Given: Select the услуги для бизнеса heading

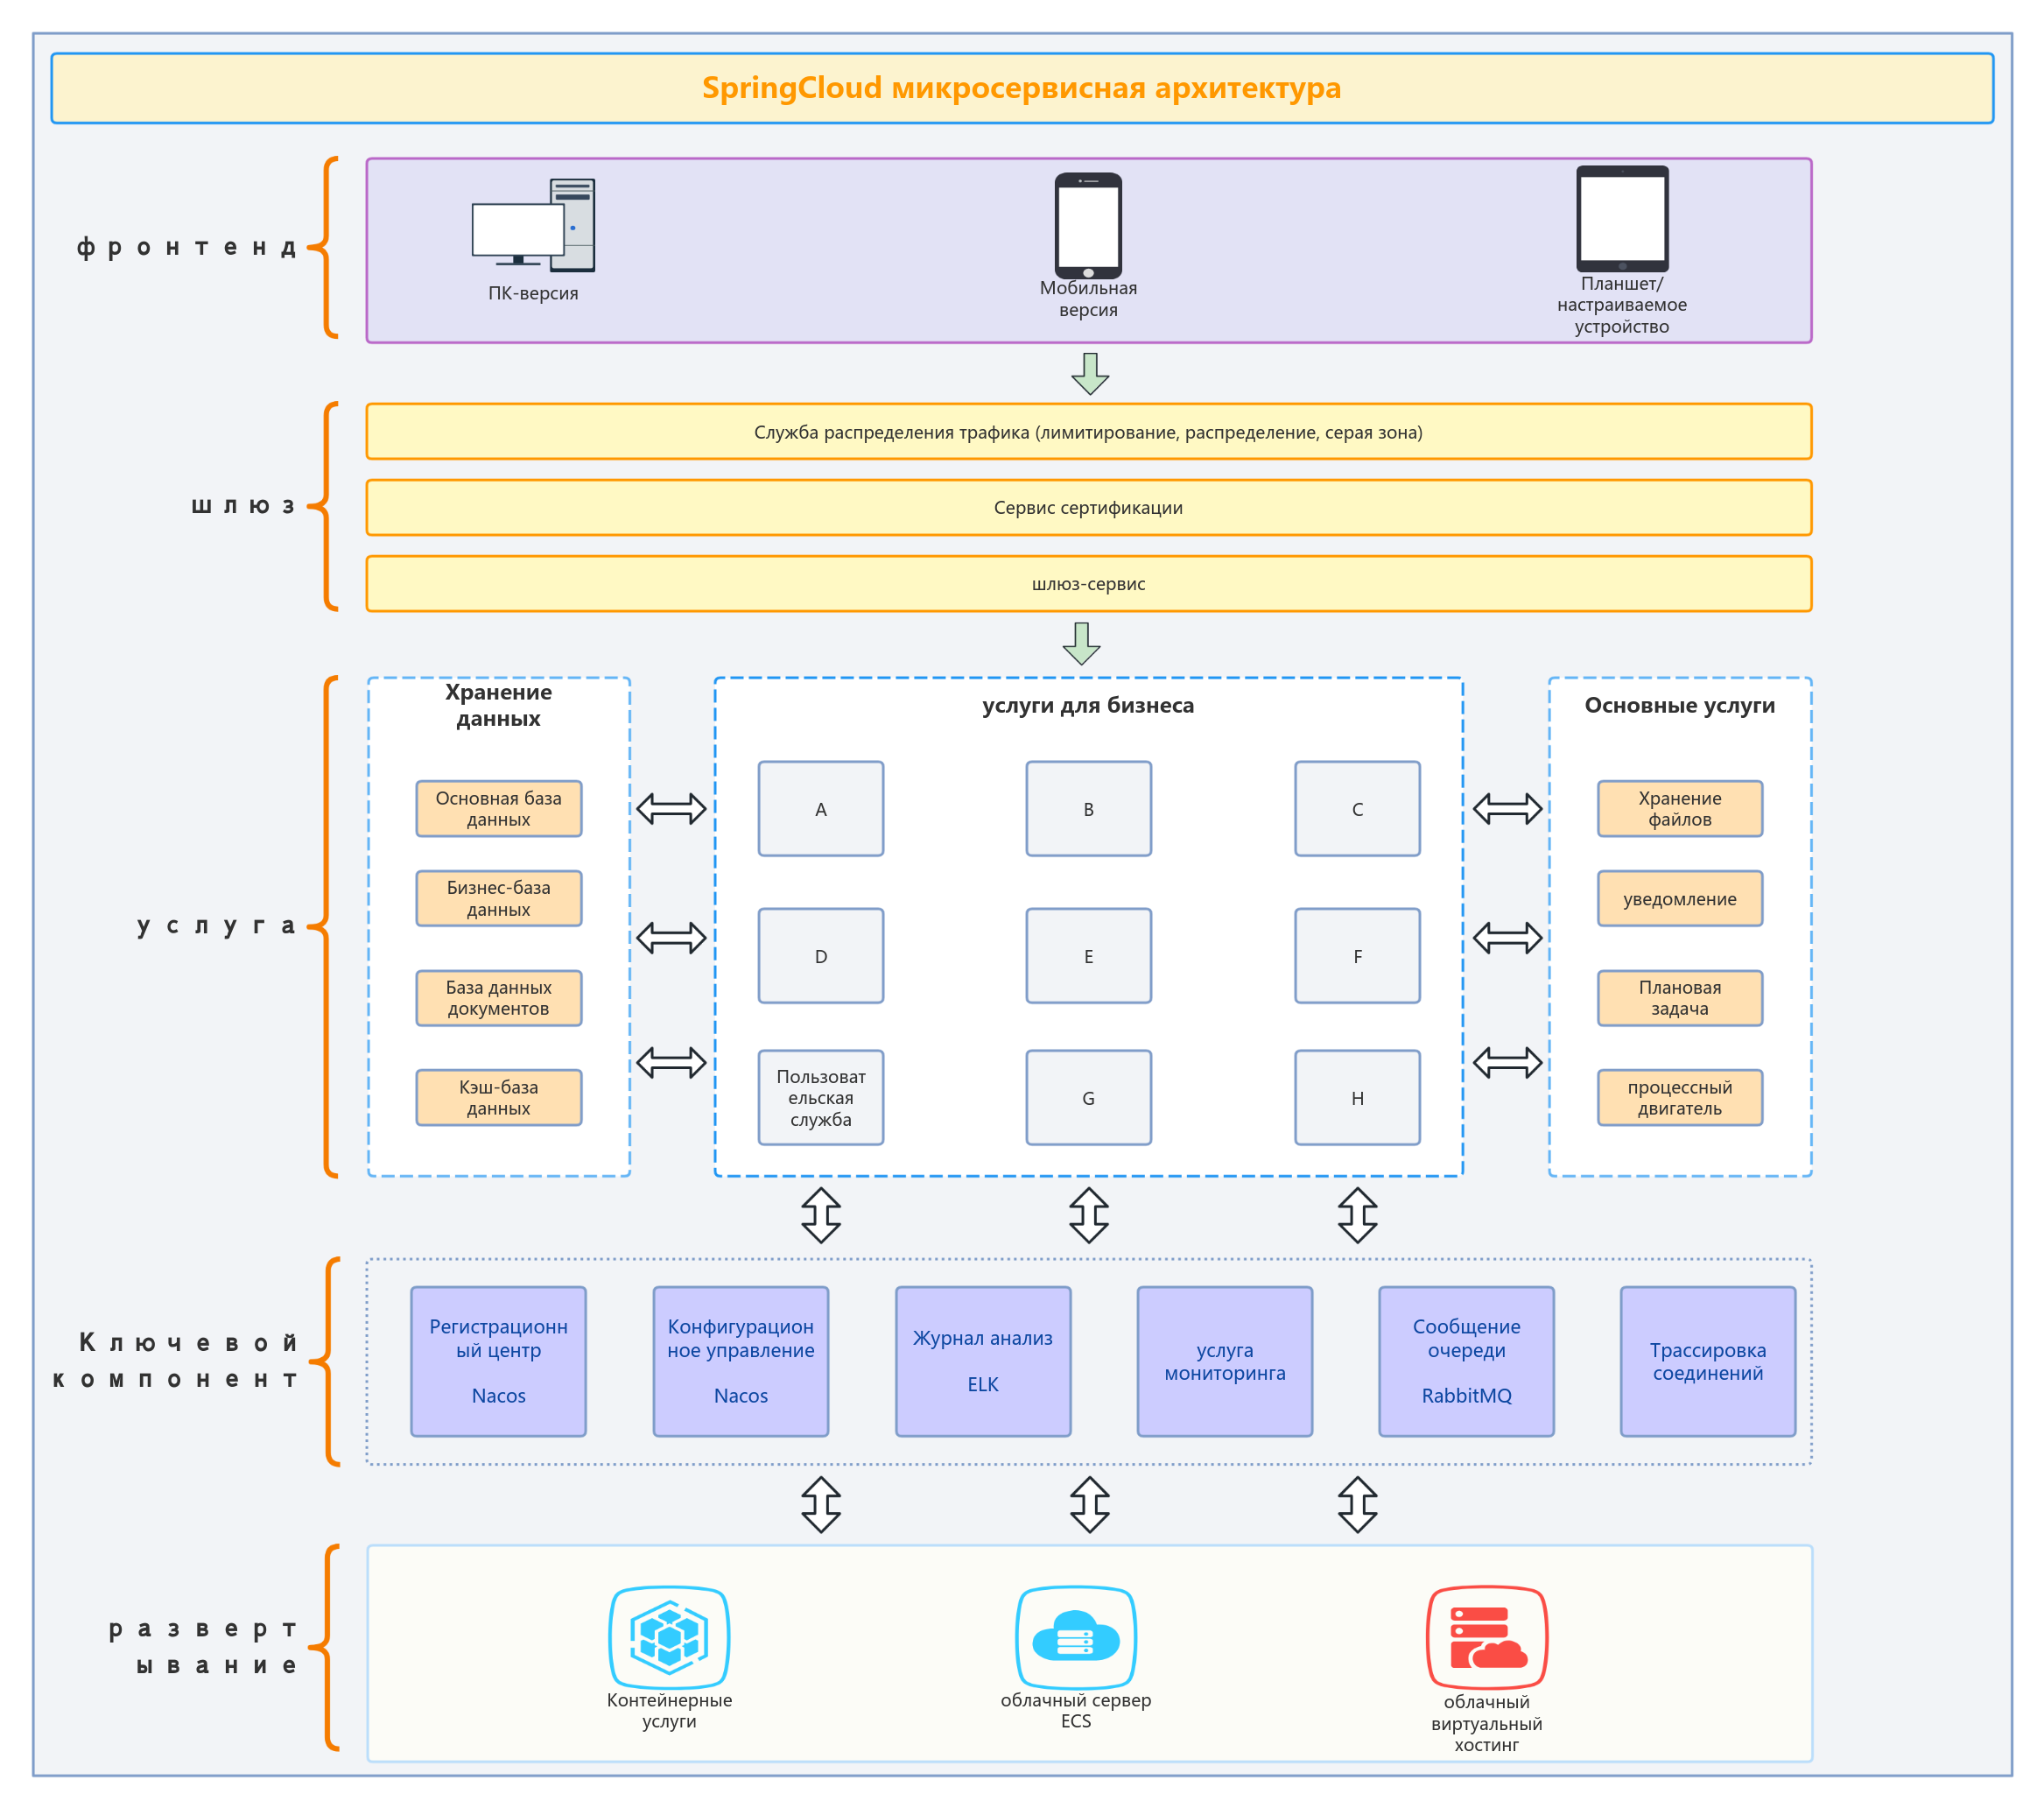Looking at the screenshot, I should [1088, 706].
